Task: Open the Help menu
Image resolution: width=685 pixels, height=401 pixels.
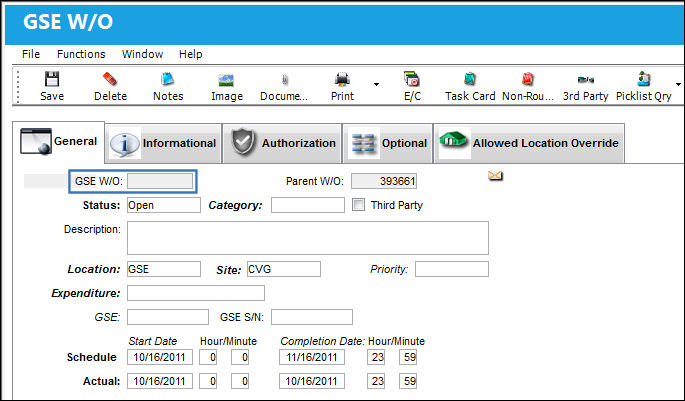Action: click(x=190, y=54)
